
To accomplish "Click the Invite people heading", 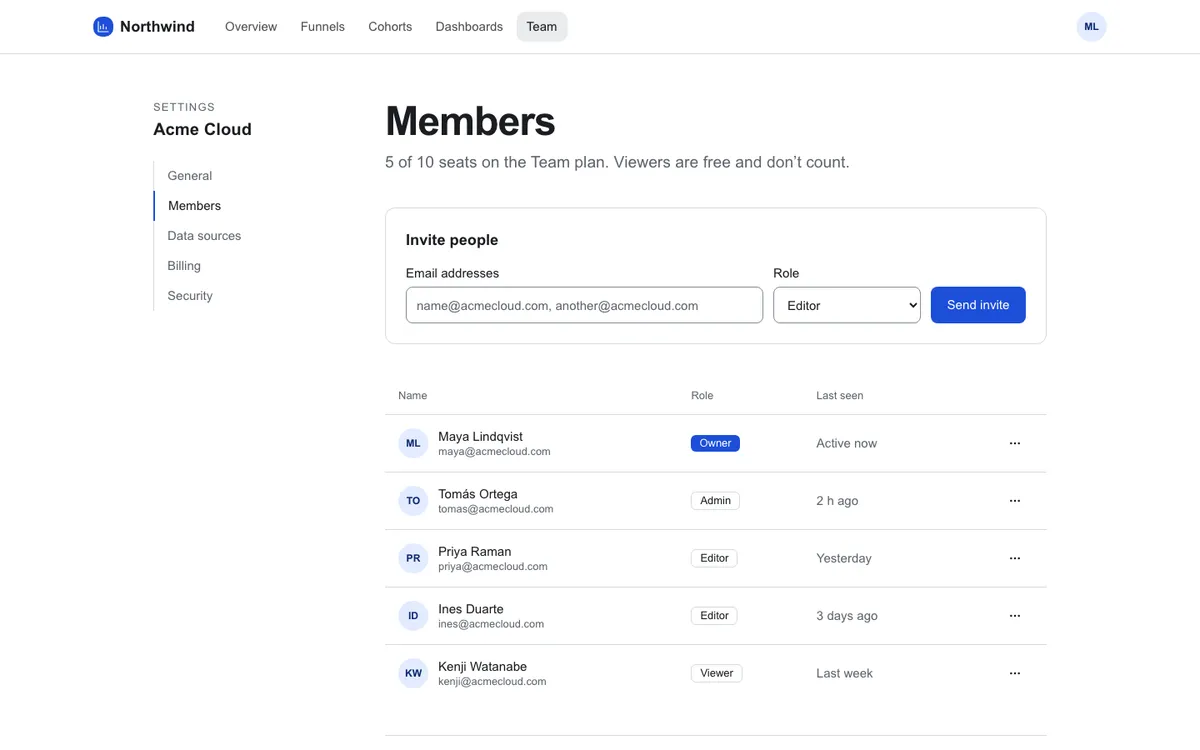I will [452, 240].
